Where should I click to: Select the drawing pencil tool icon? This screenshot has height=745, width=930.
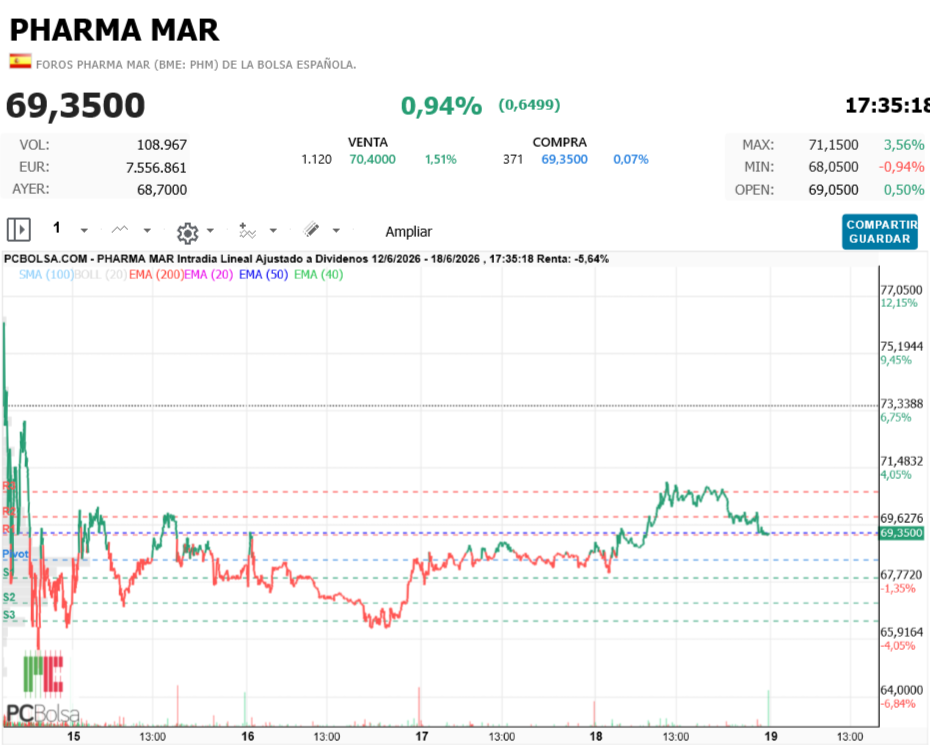pyautogui.click(x=311, y=229)
